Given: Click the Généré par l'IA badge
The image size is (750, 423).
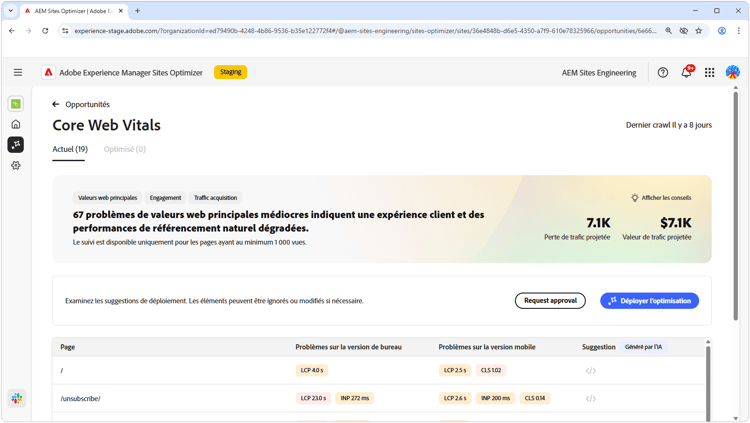Looking at the screenshot, I should coord(643,347).
